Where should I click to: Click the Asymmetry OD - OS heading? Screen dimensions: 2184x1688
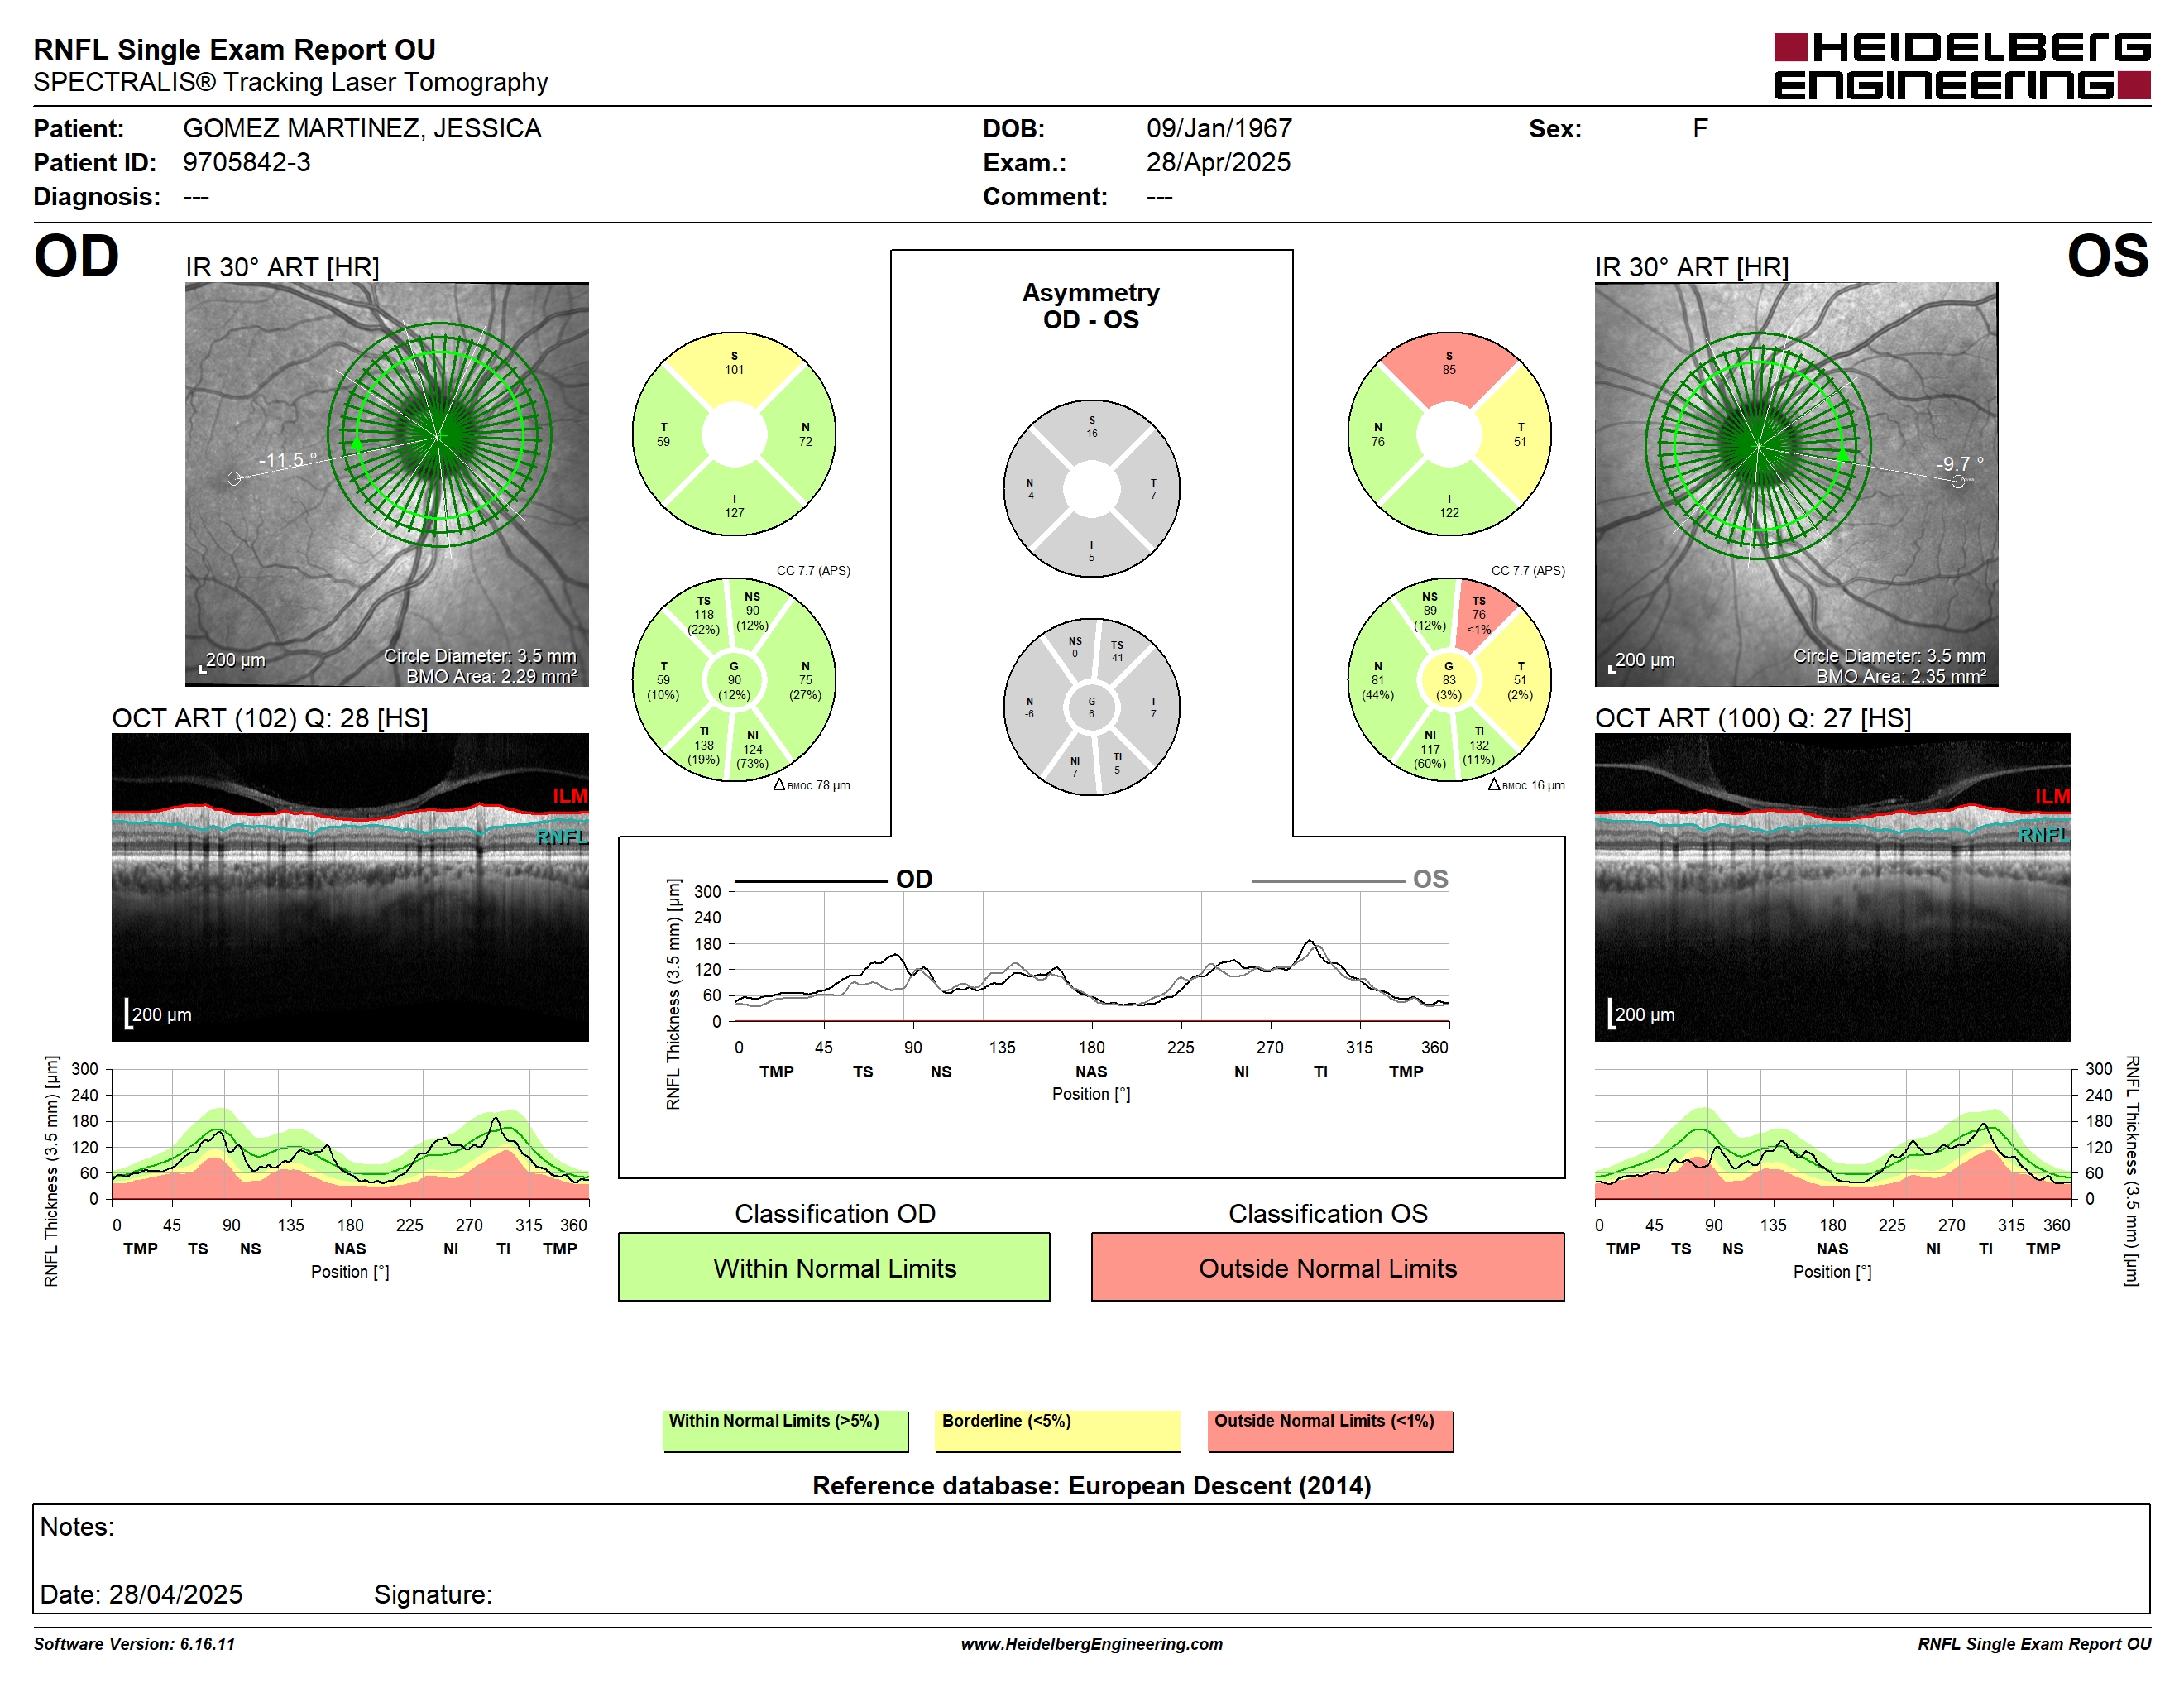point(1091,306)
